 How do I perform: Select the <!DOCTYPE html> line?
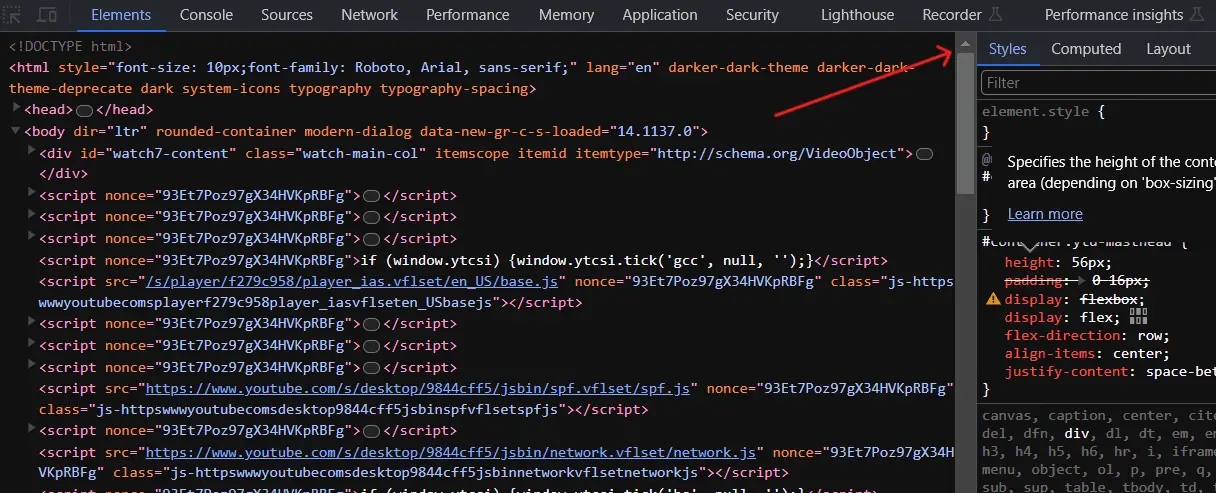coord(70,46)
